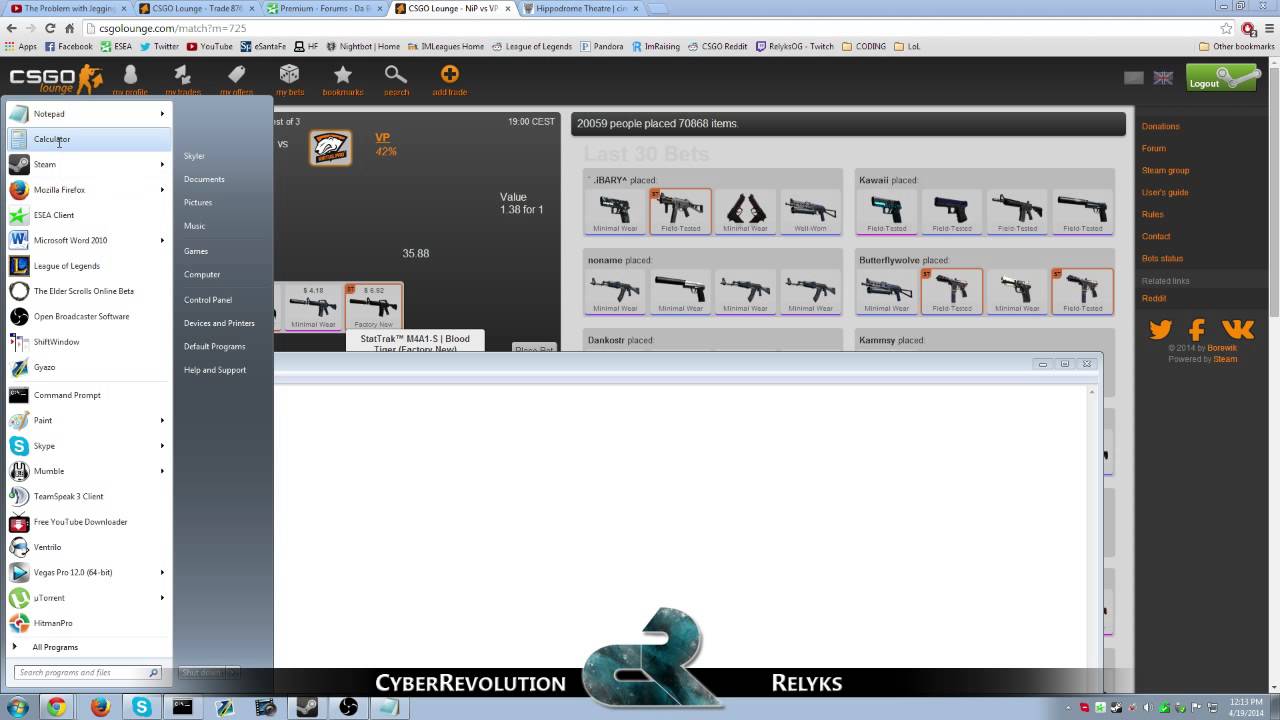The width and height of the screenshot is (1280, 720).
Task: Expand the Skype jump list arrow
Action: pos(162,446)
